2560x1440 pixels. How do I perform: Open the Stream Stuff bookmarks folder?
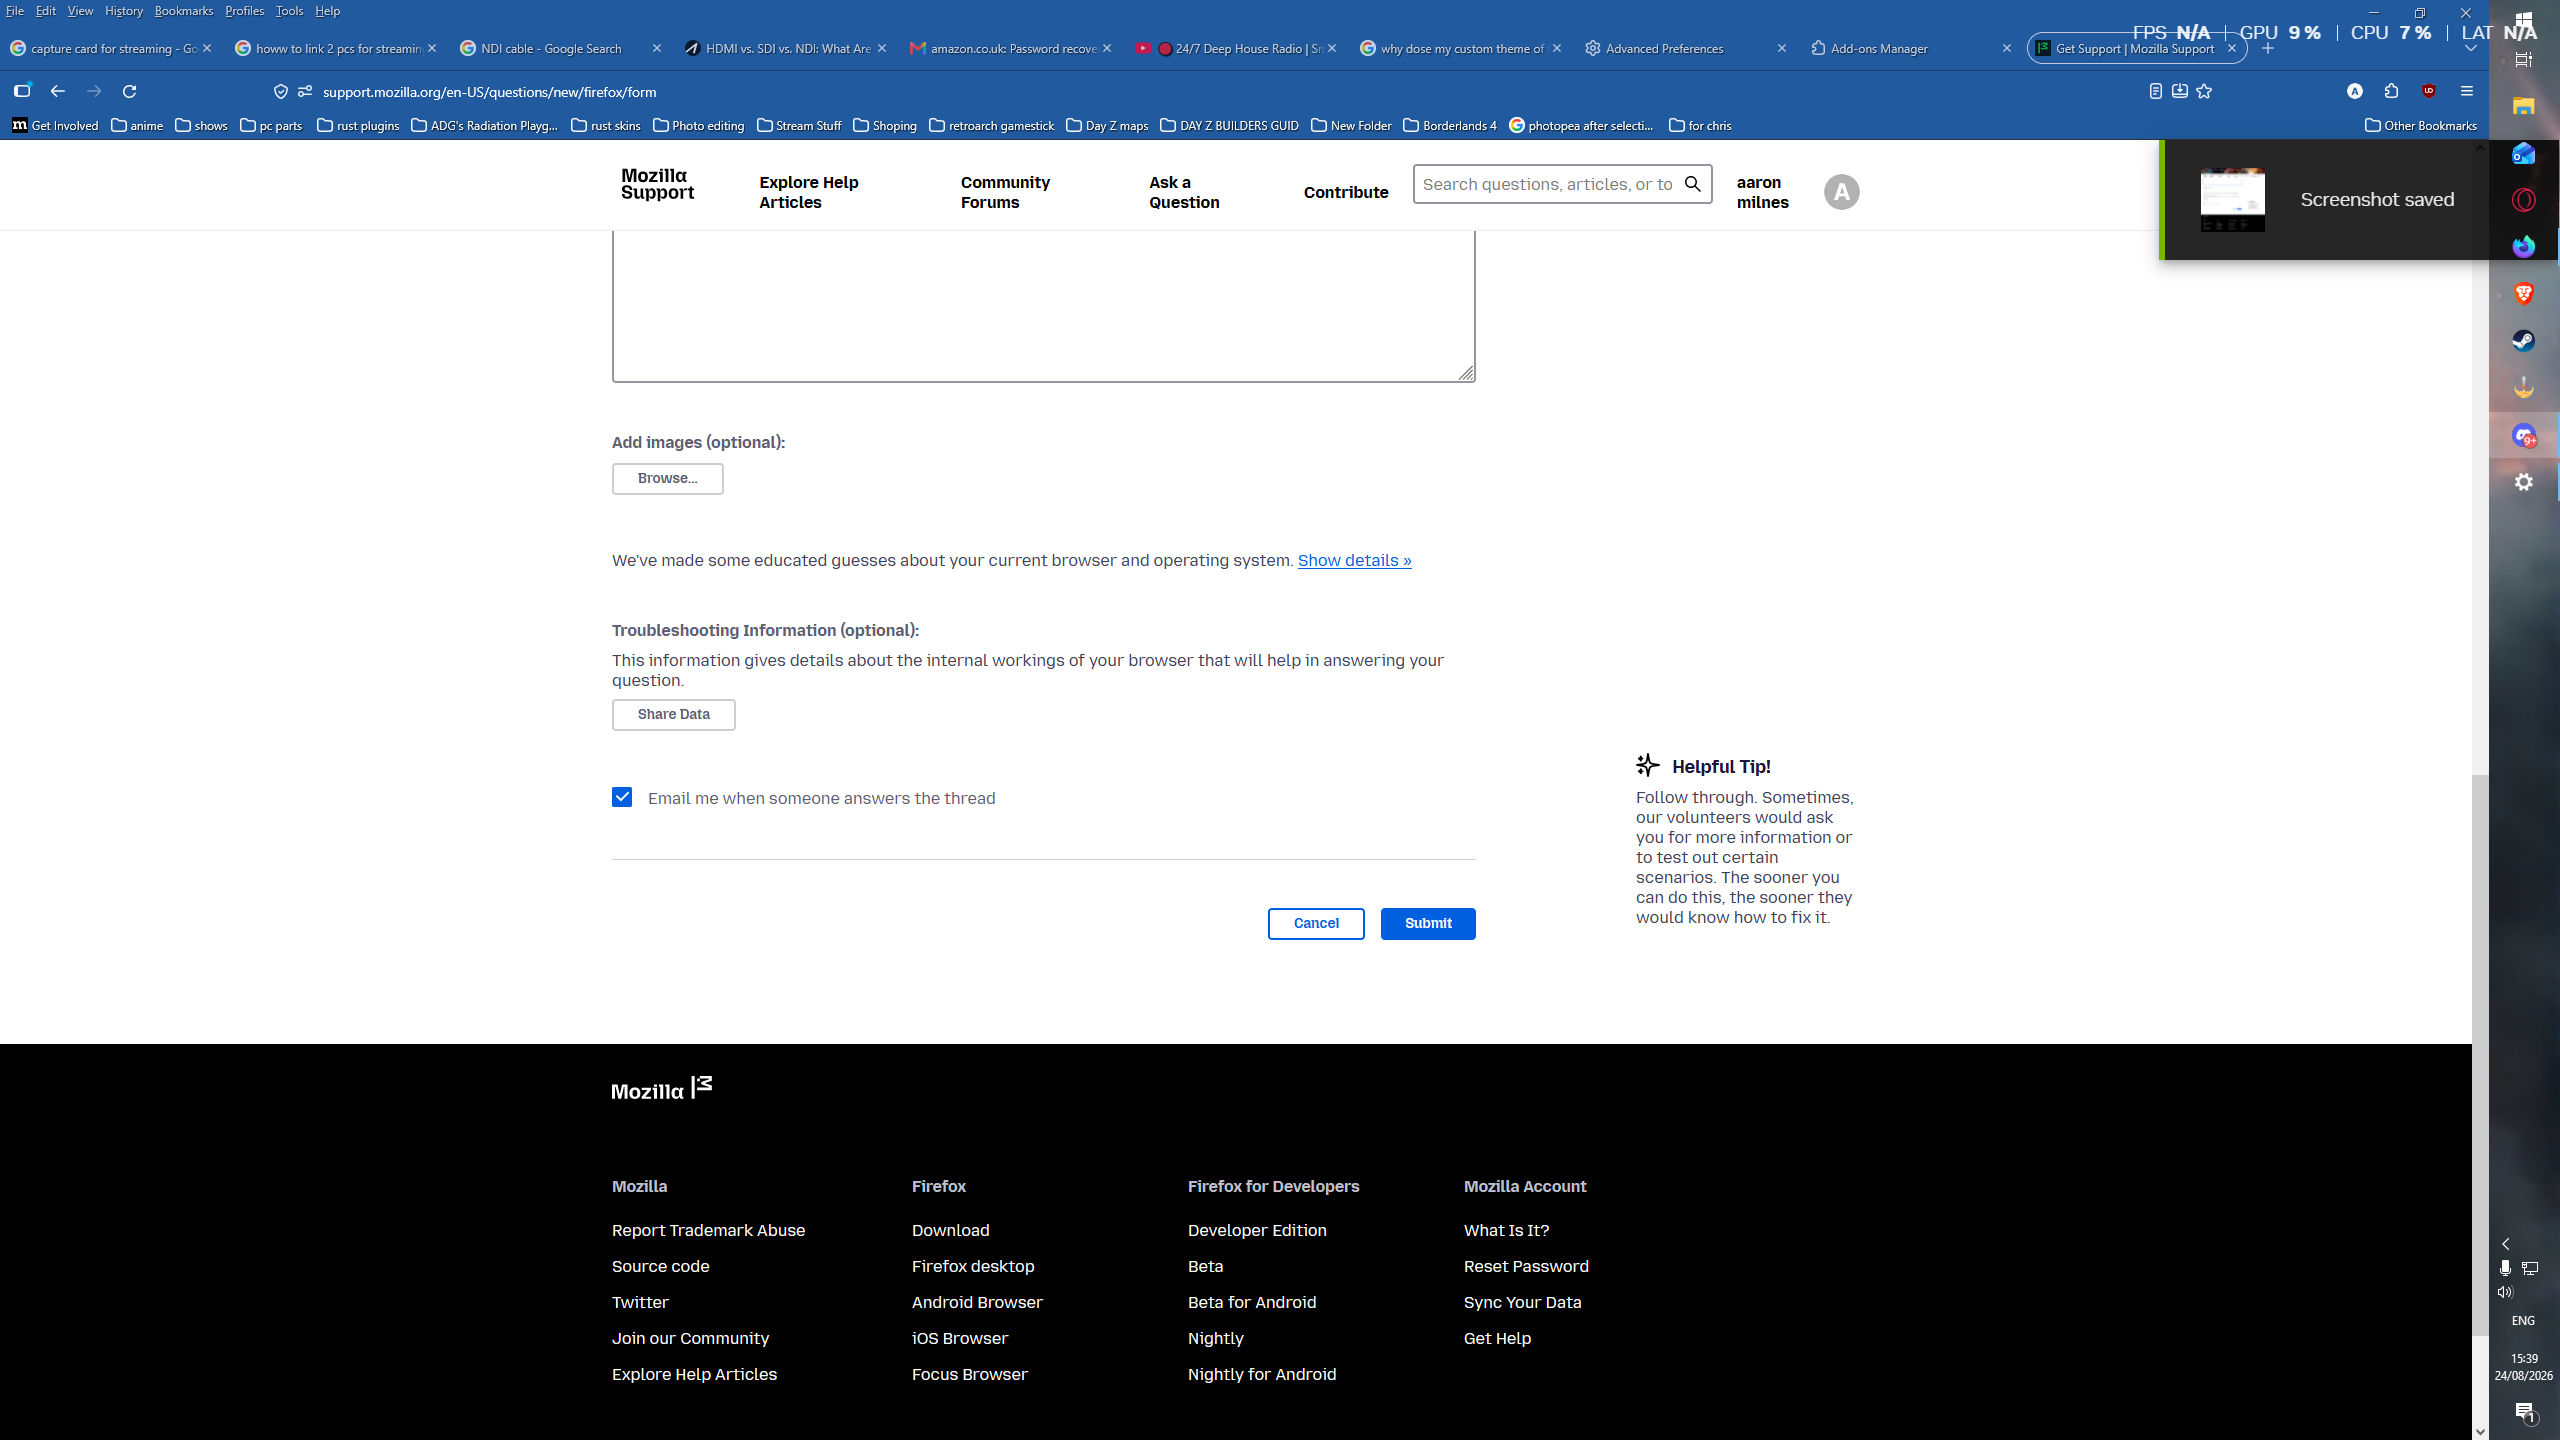pyautogui.click(x=799, y=125)
